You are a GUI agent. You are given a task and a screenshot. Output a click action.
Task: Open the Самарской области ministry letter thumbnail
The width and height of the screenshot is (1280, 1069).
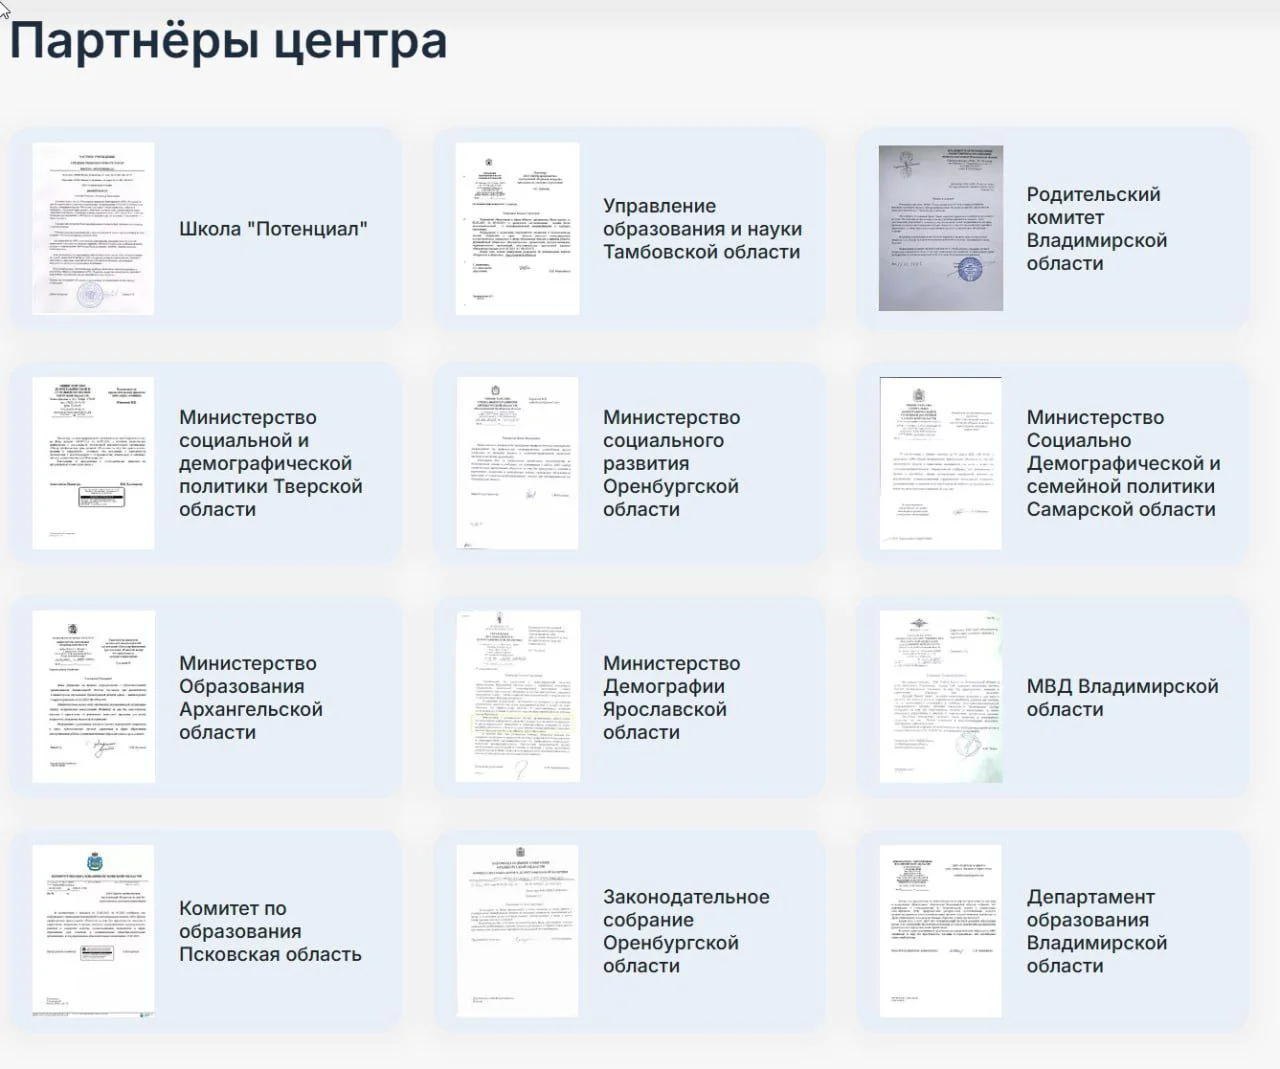coord(941,463)
